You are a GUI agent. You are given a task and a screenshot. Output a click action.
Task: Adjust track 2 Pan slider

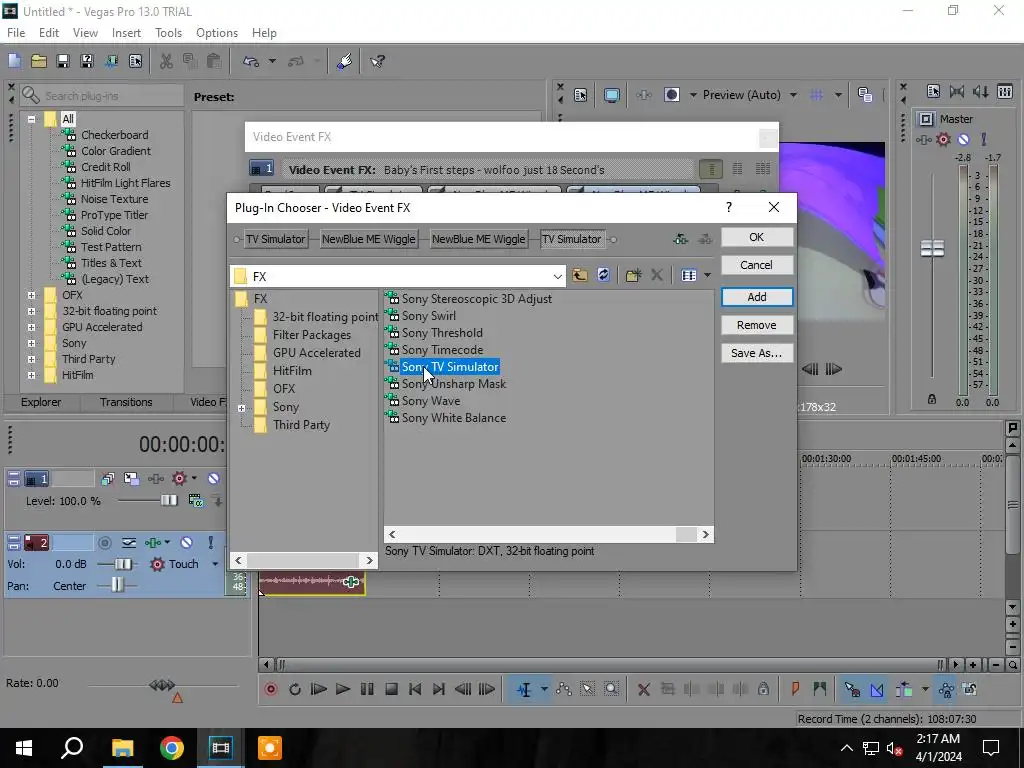coord(117,585)
